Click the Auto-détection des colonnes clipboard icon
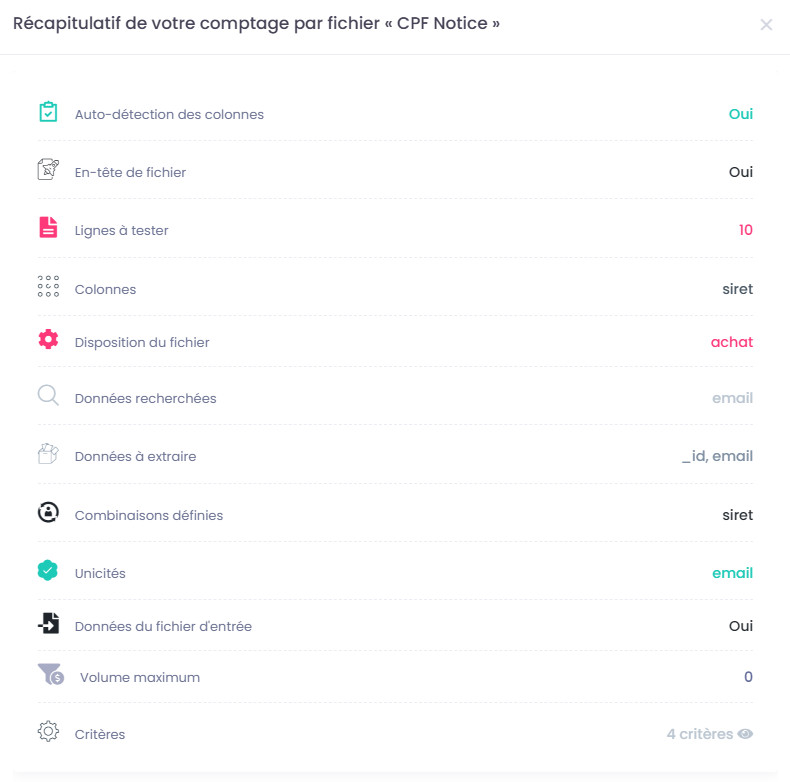Image resolution: width=790 pixels, height=782 pixels. click(x=48, y=113)
